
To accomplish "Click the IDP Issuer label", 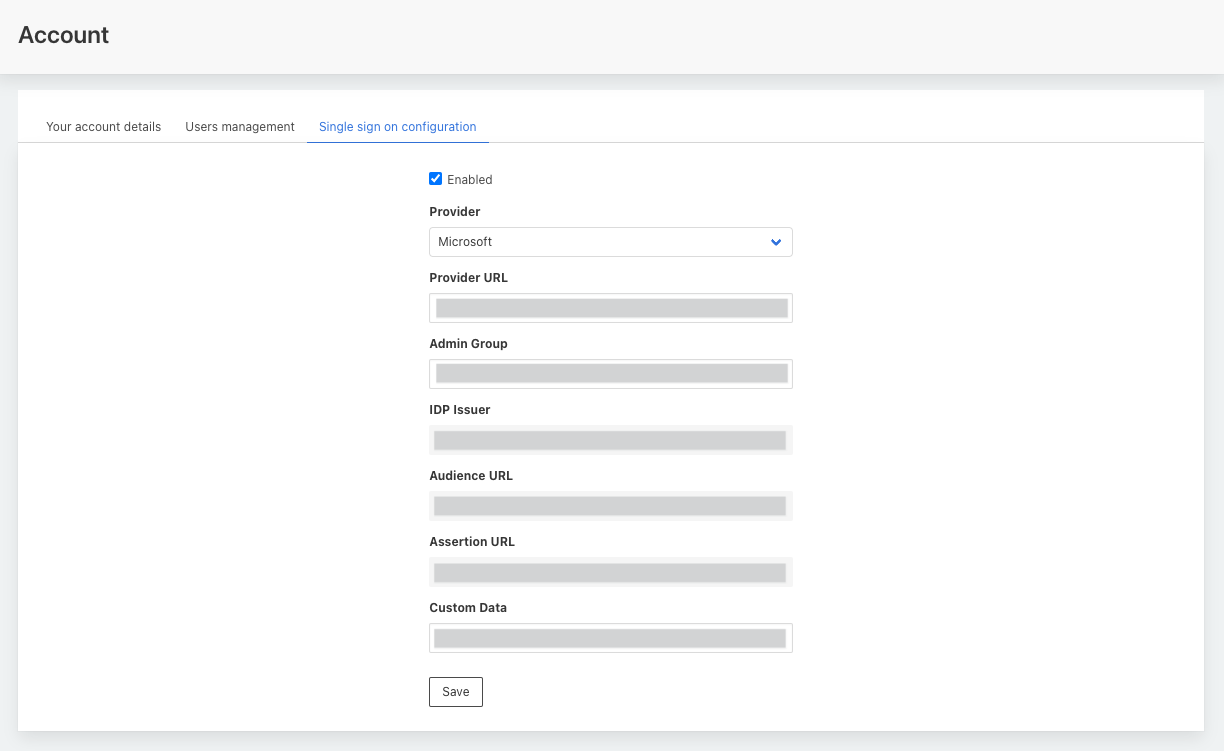I will click(460, 410).
